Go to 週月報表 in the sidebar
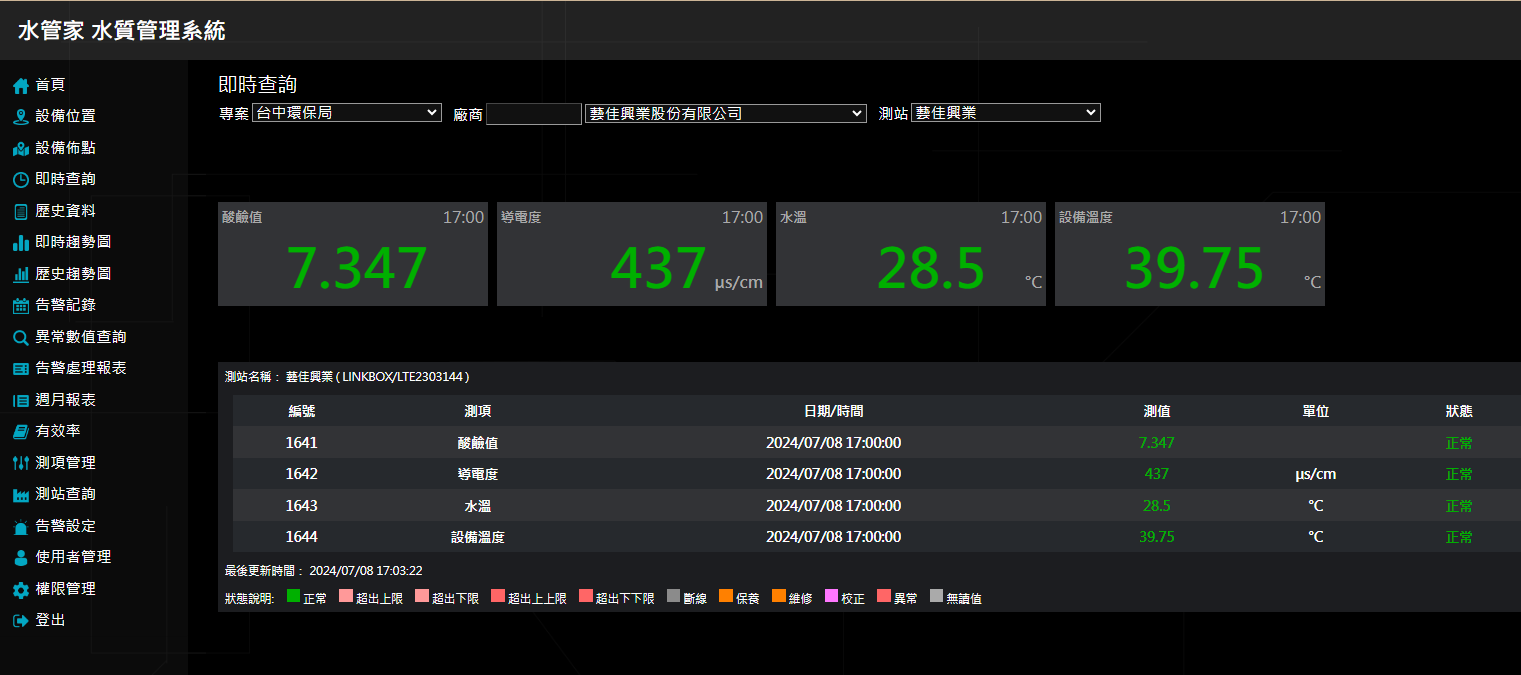 coord(66,400)
